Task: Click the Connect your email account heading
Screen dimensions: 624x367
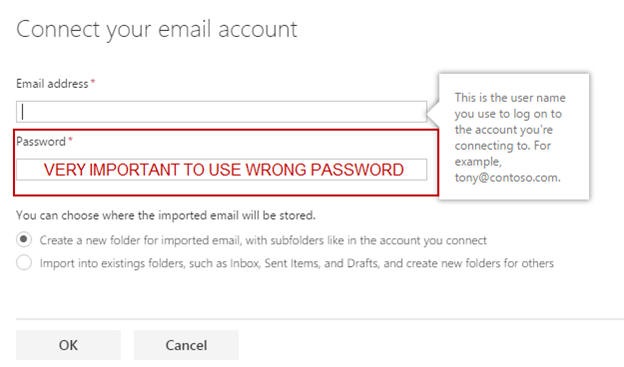Action: point(157,29)
